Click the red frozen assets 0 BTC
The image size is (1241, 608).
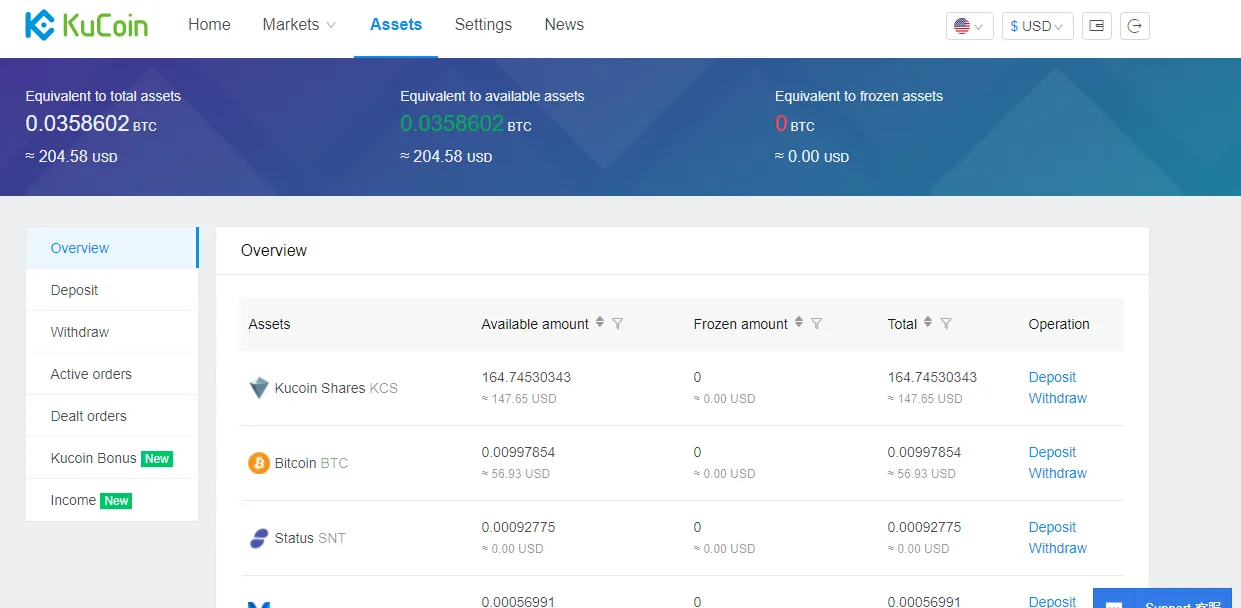coord(795,124)
